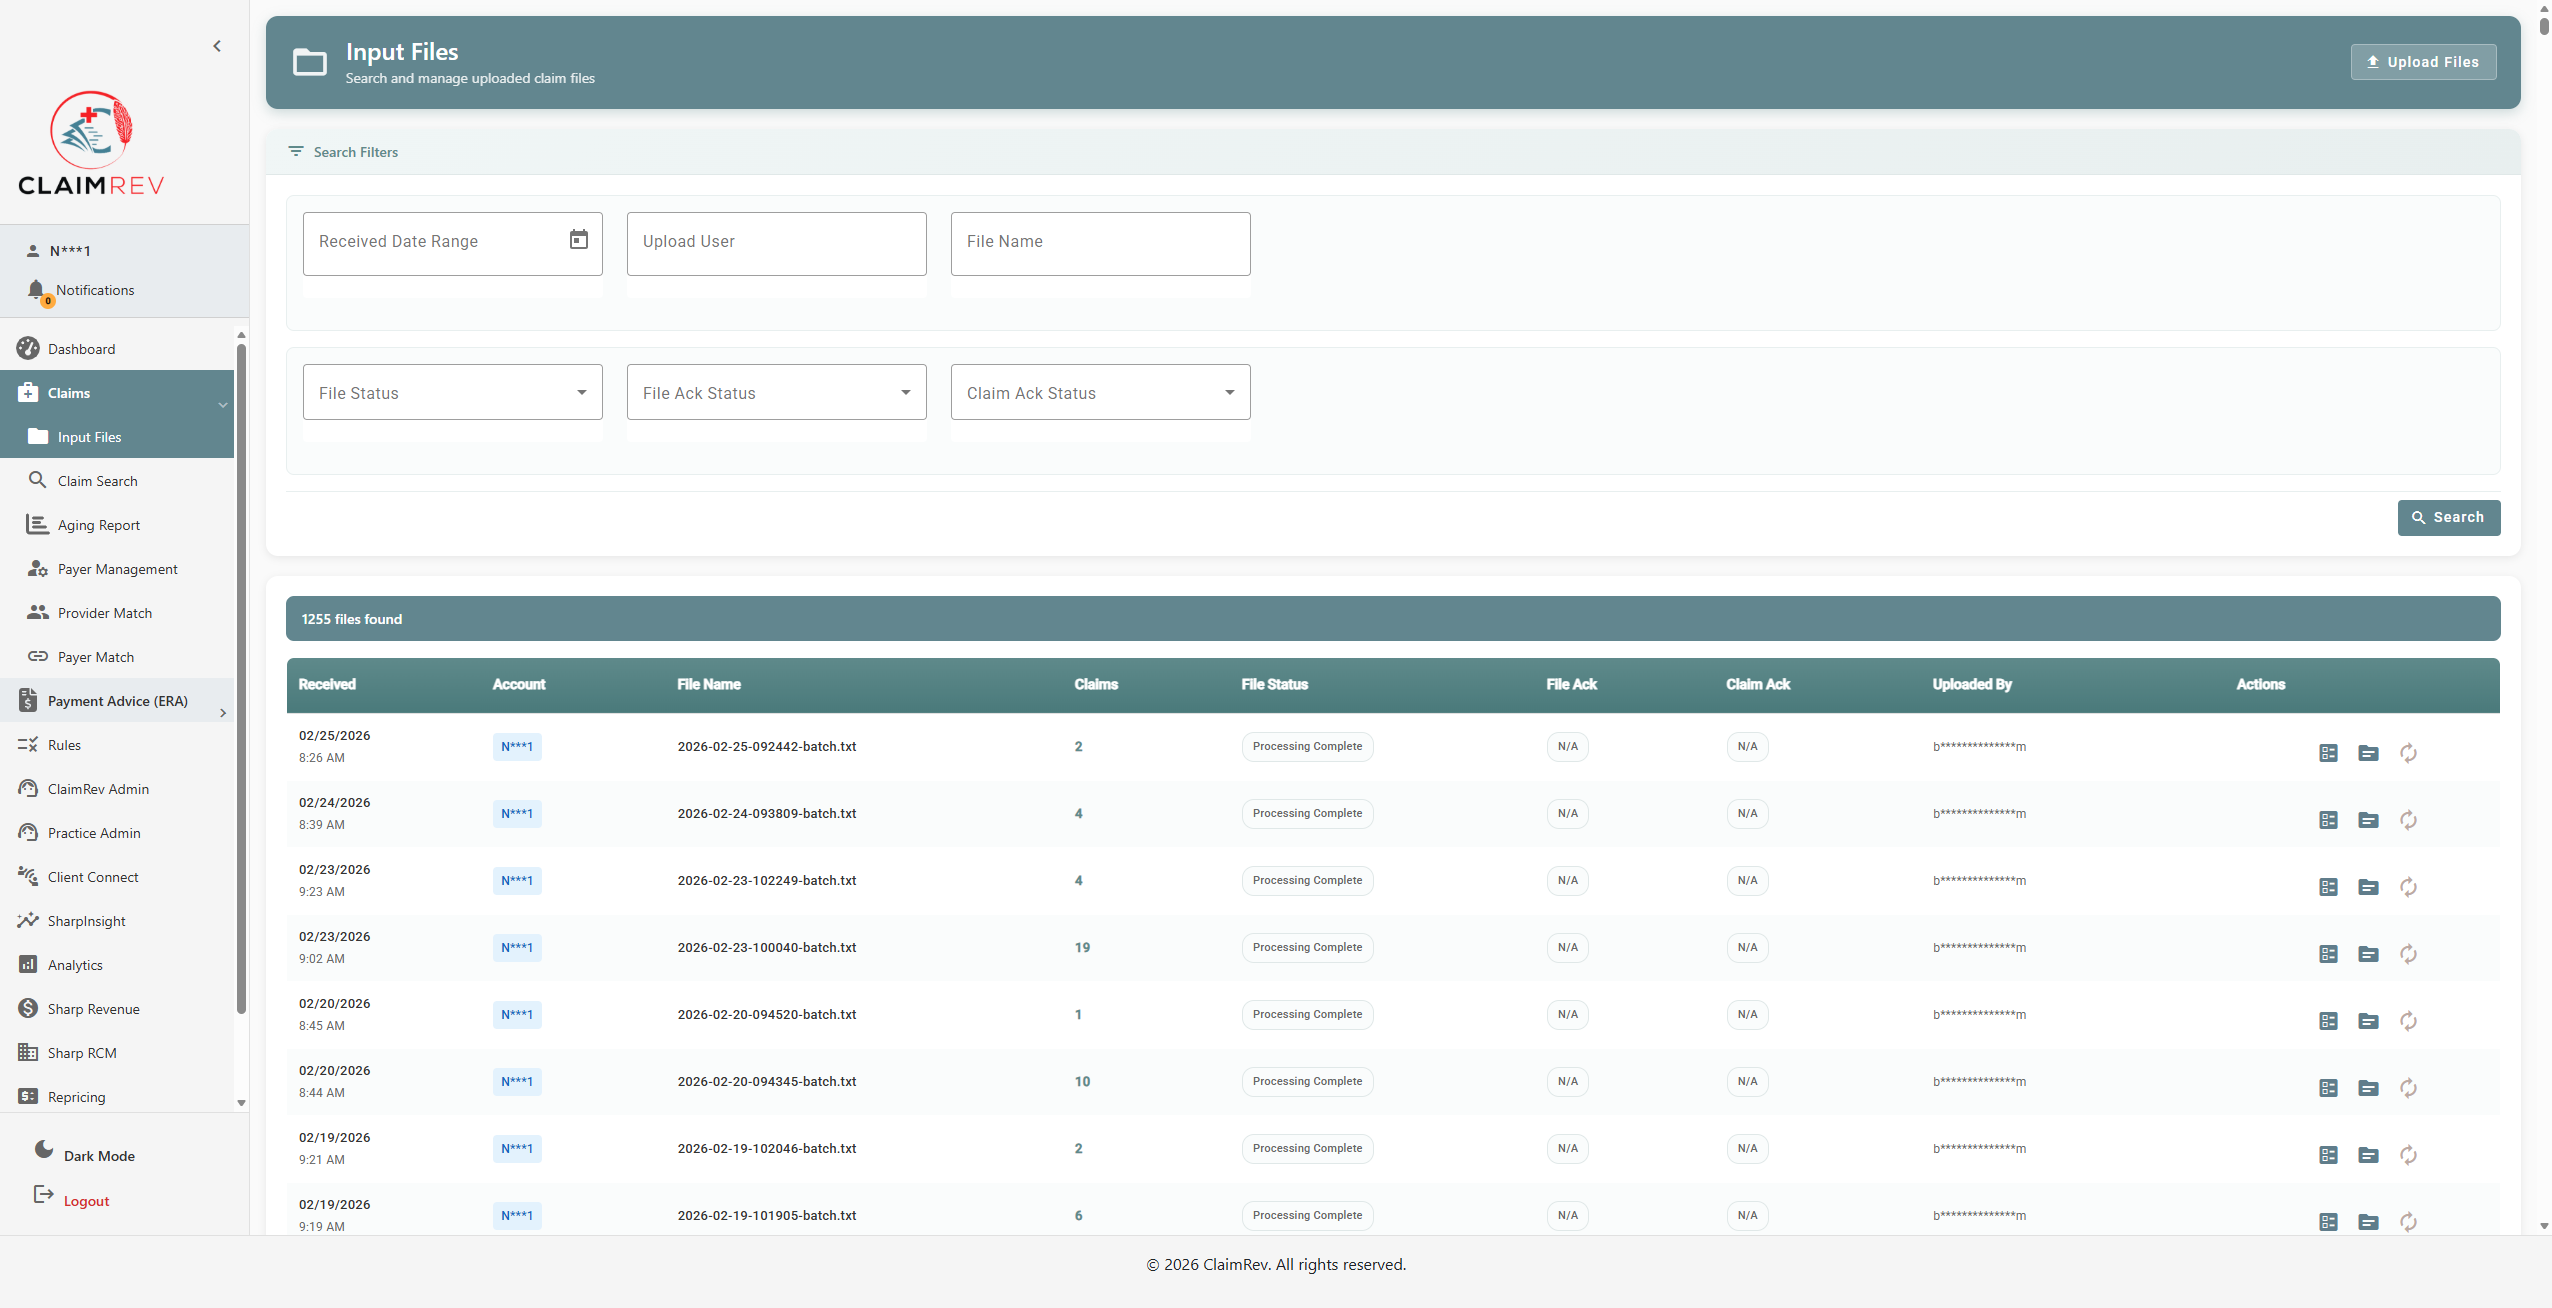
Task: Open file details for 2026-02-25-092442-batch.txt
Action: pos(2368,753)
